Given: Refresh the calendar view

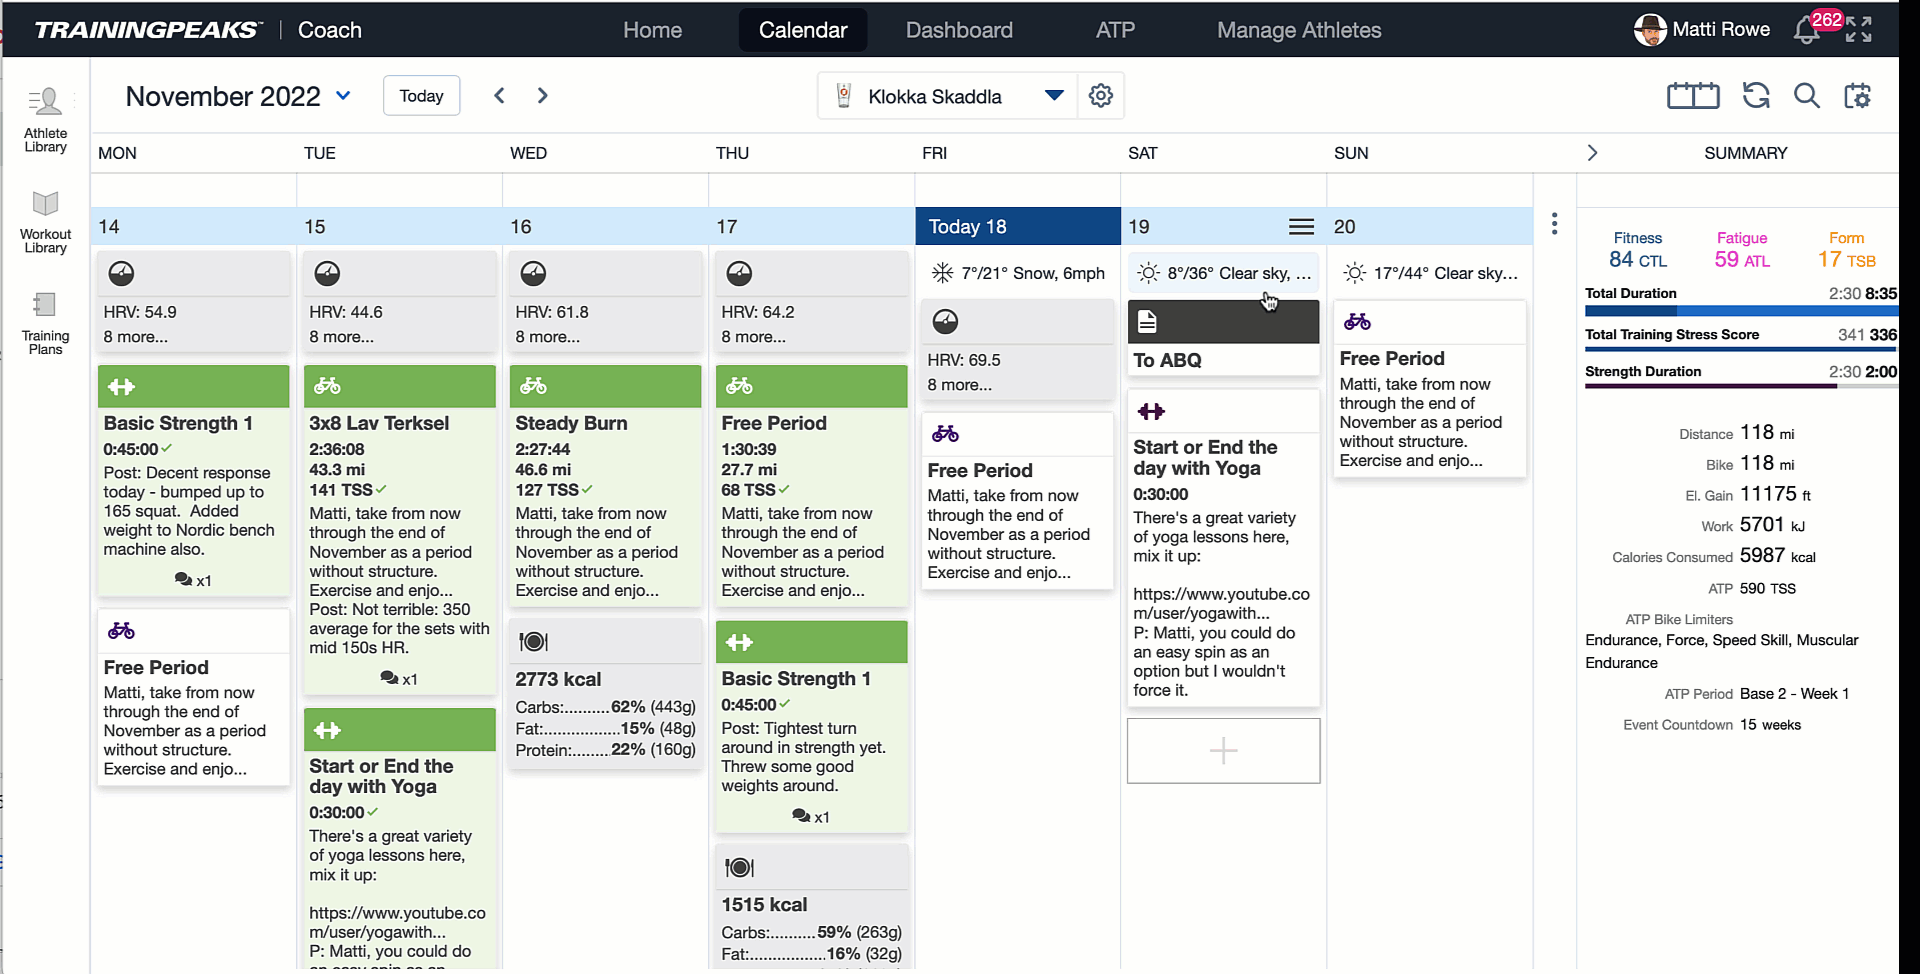Looking at the screenshot, I should click(x=1756, y=96).
